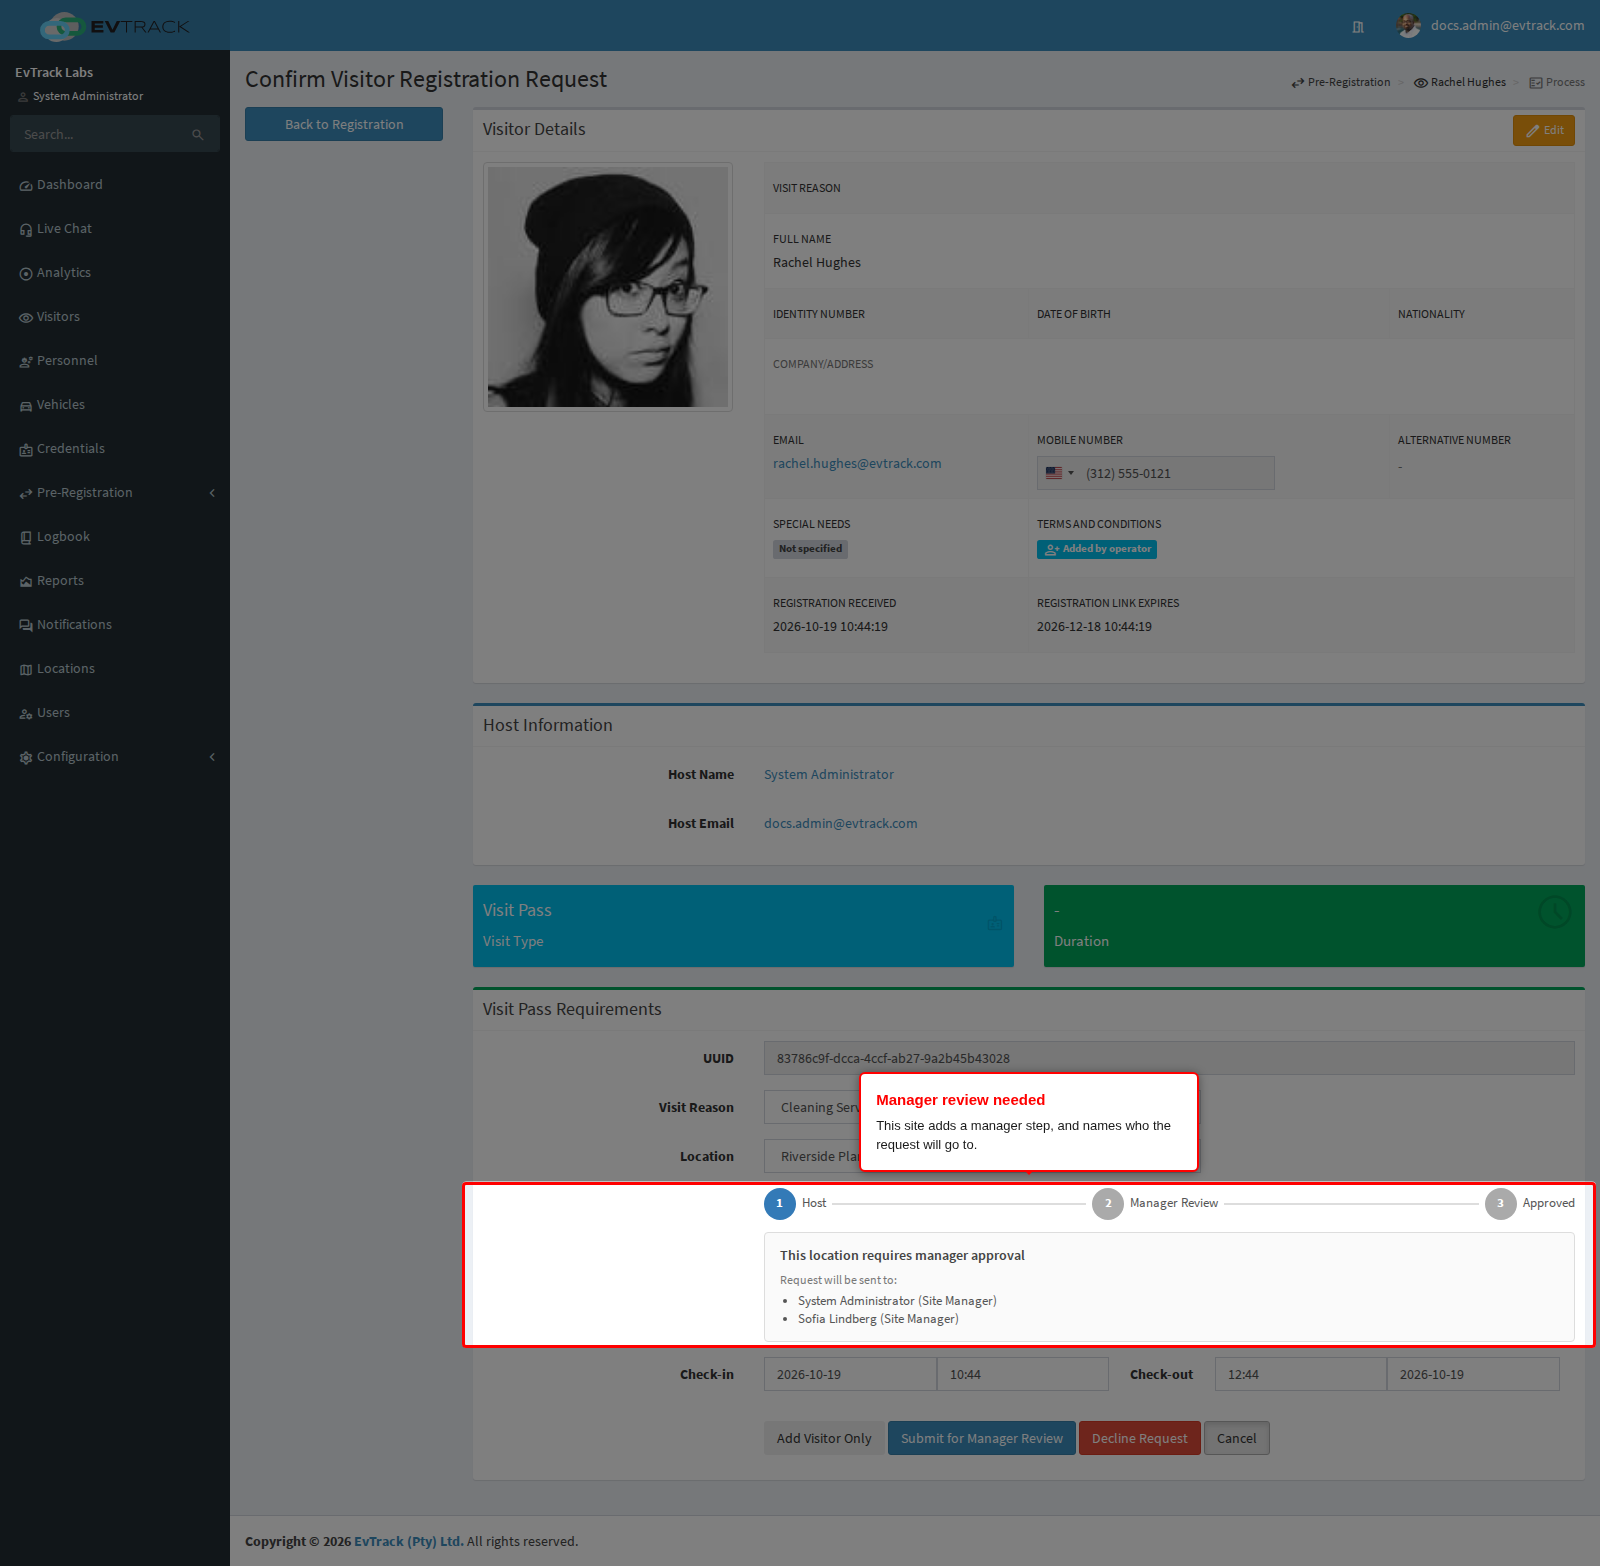Click the Notifications icon in sidebar
1600x1566 pixels.
[x=26, y=626]
